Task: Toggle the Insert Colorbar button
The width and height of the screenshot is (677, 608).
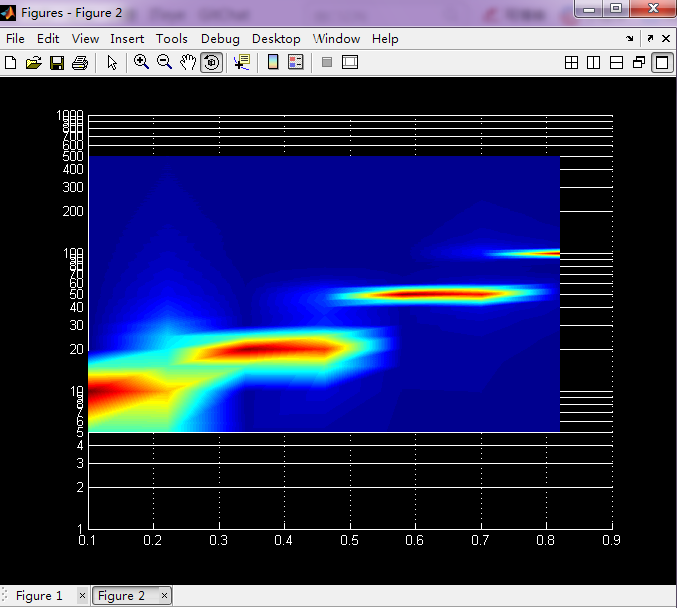Action: (x=272, y=62)
